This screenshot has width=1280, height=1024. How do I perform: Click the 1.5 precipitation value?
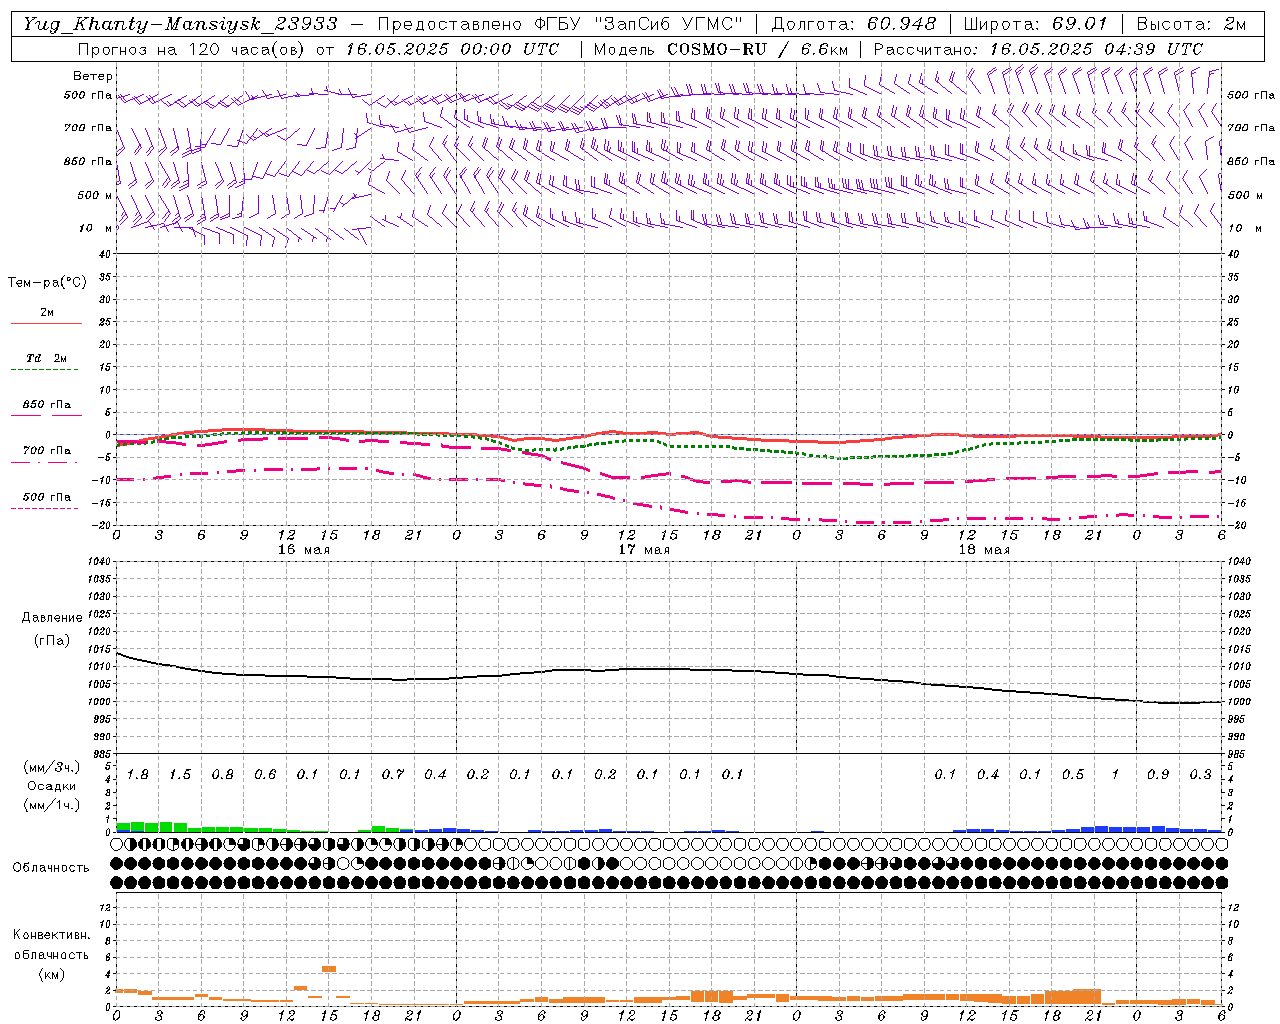(180, 774)
